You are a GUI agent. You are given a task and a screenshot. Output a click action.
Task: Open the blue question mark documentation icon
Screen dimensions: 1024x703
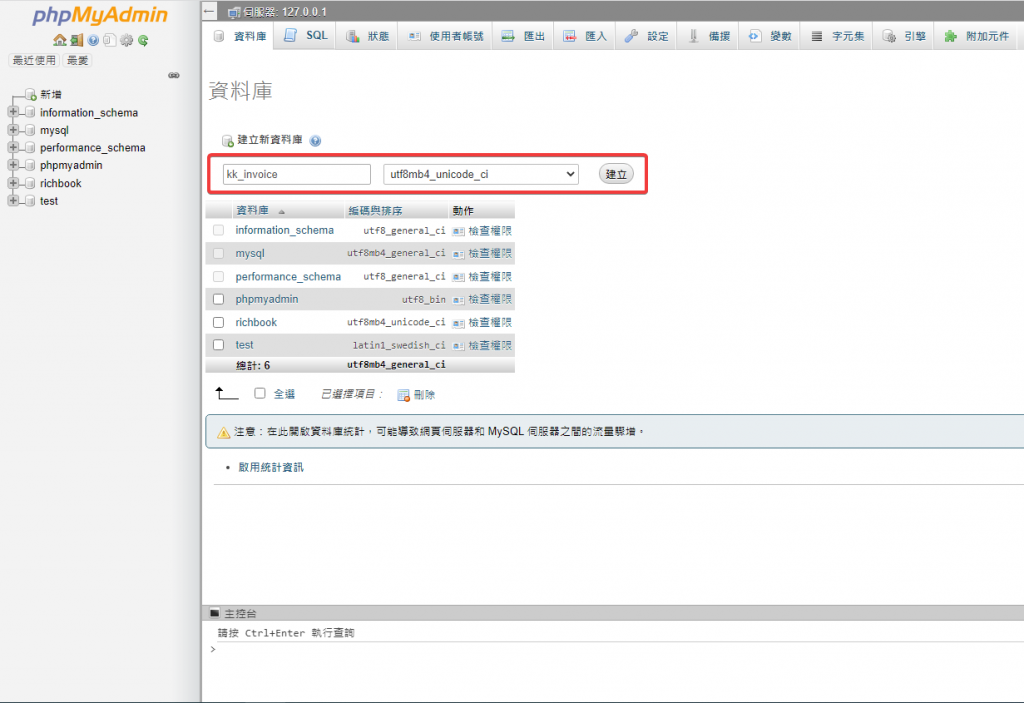pyautogui.click(x=93, y=40)
